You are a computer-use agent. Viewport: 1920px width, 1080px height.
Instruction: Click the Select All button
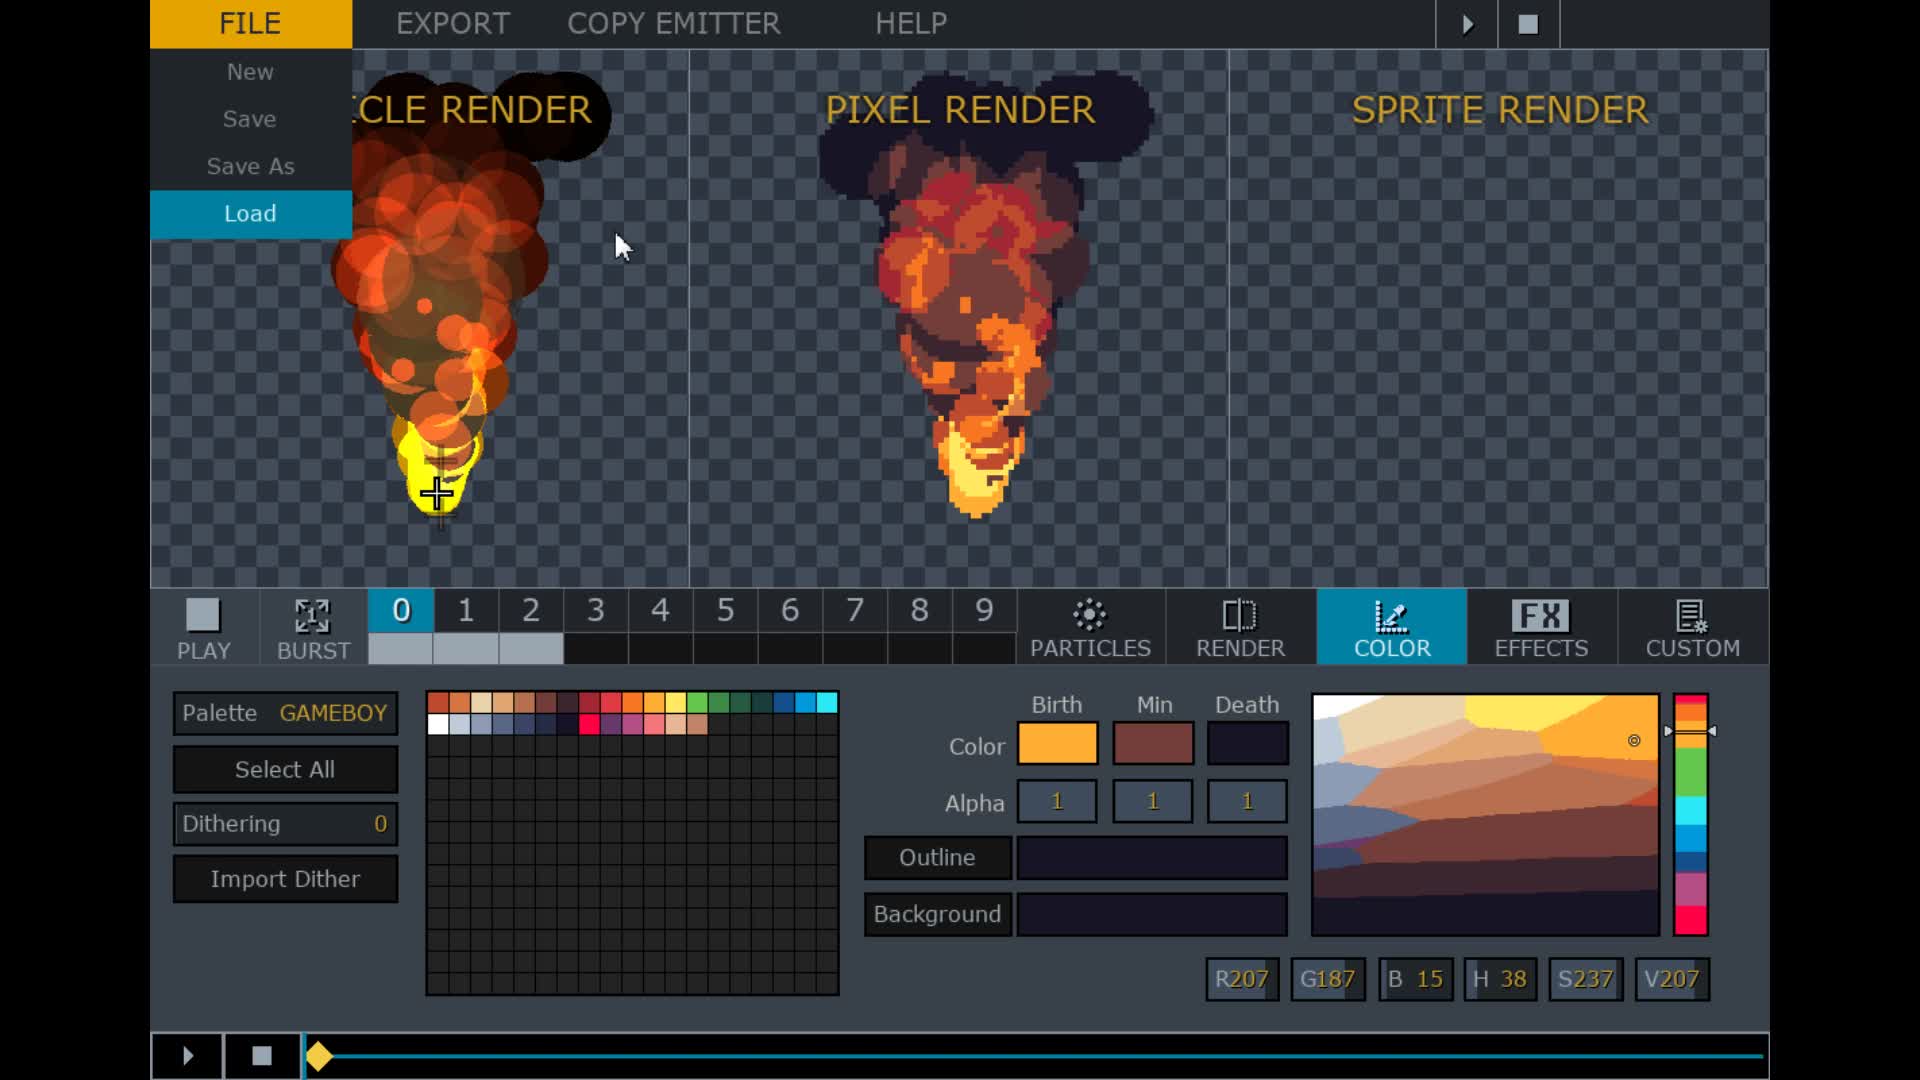tap(285, 769)
